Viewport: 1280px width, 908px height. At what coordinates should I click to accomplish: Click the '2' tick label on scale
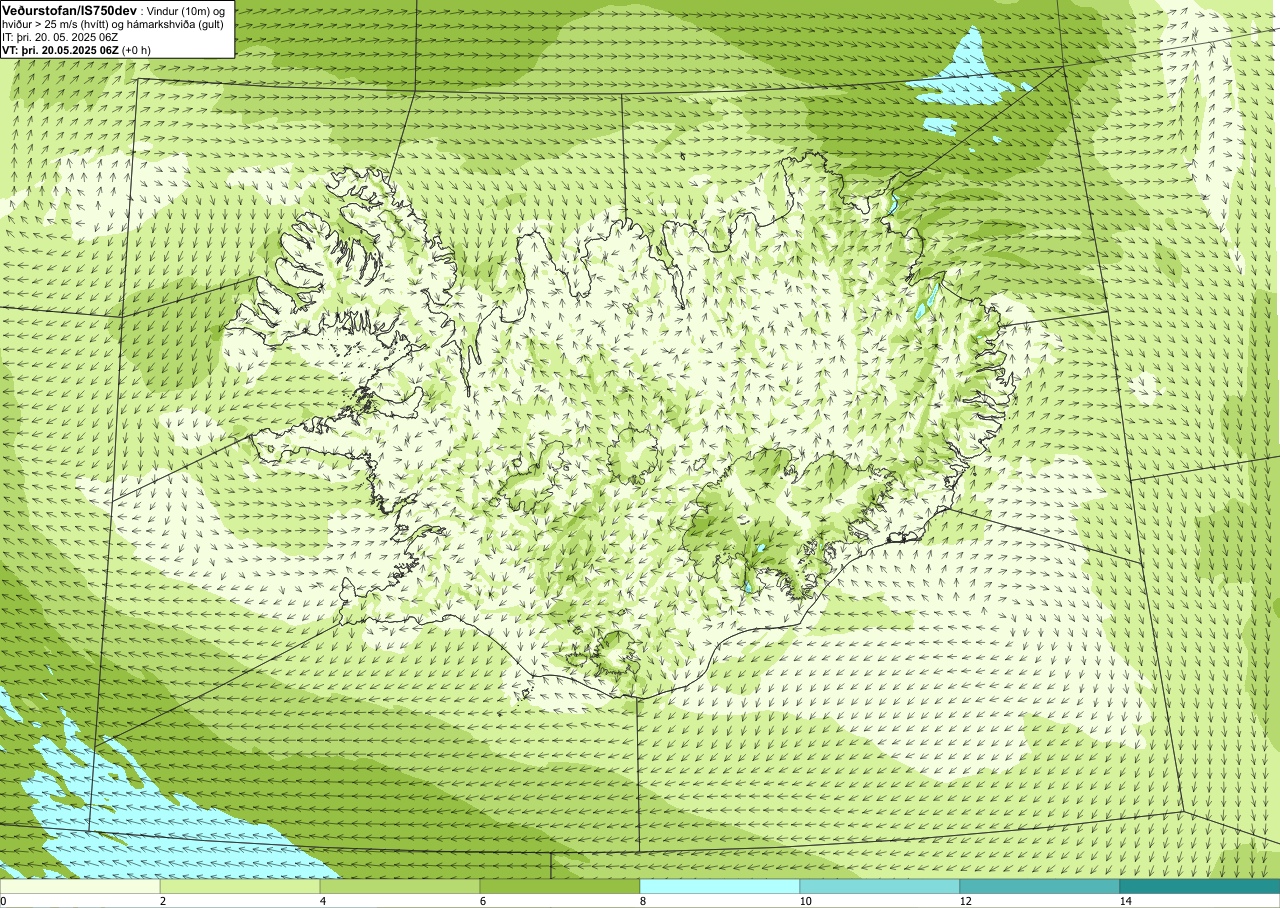point(164,901)
